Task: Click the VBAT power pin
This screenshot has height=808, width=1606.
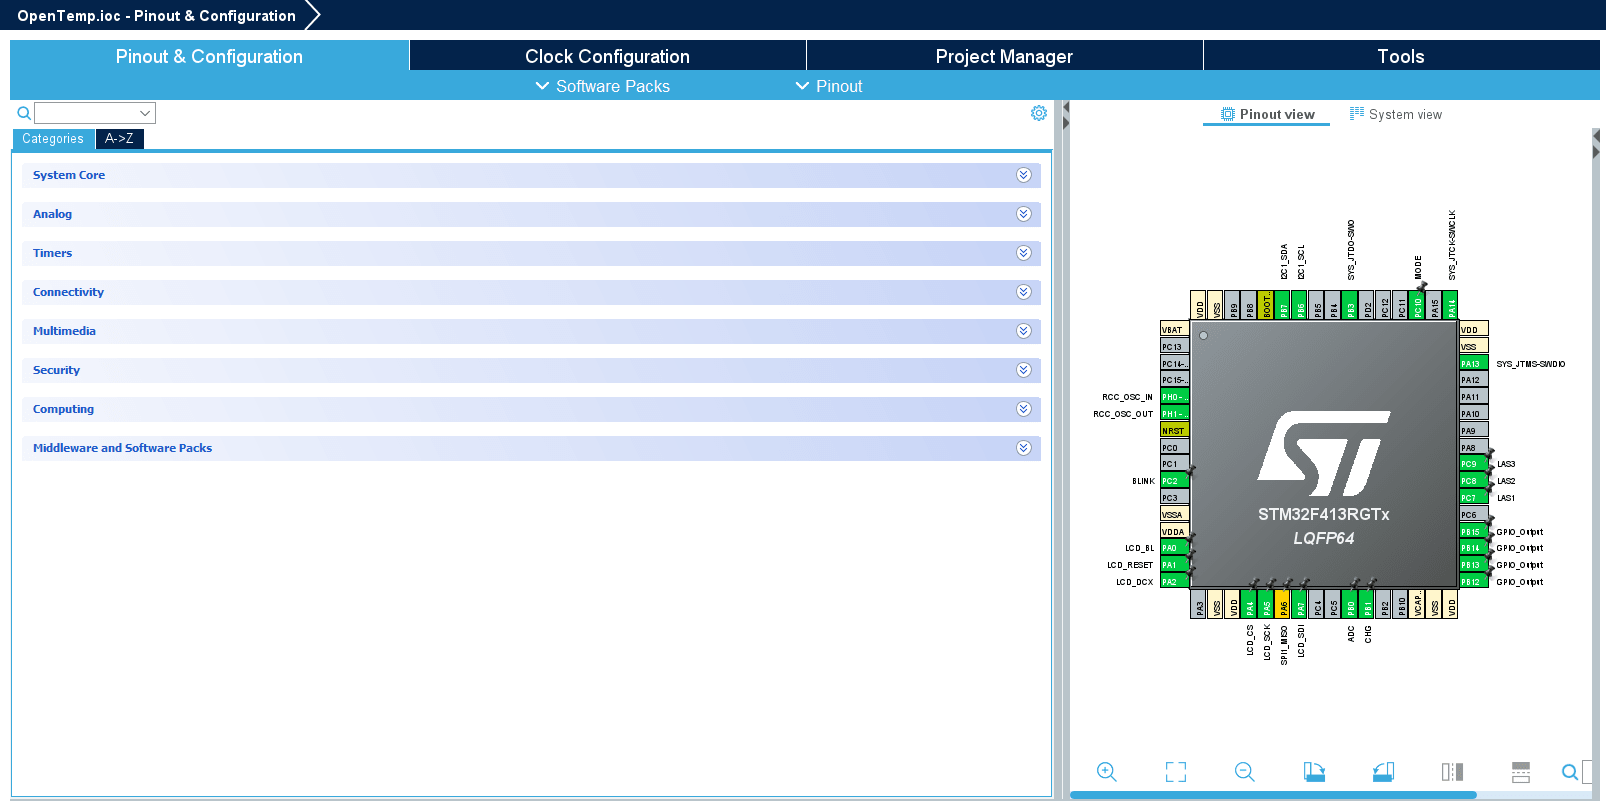Action: coord(1175,329)
